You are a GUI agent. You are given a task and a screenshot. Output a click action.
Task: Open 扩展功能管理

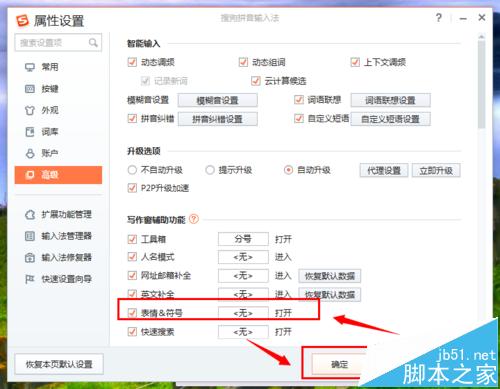pyautogui.click(x=58, y=215)
